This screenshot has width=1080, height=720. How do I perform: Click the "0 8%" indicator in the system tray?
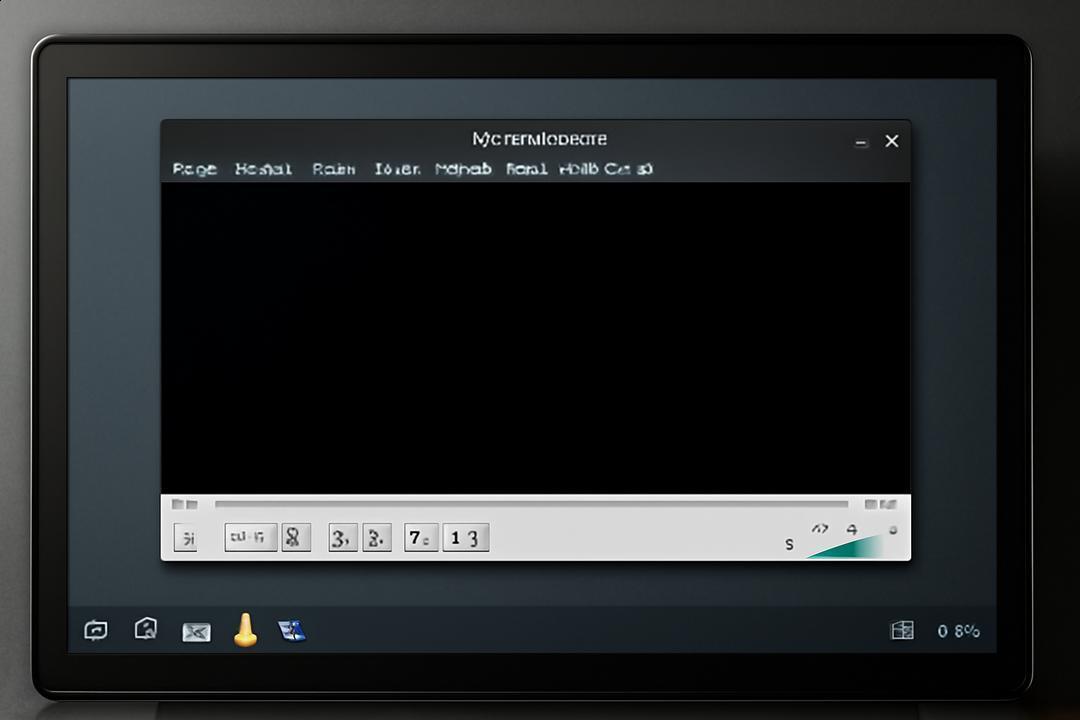(958, 630)
